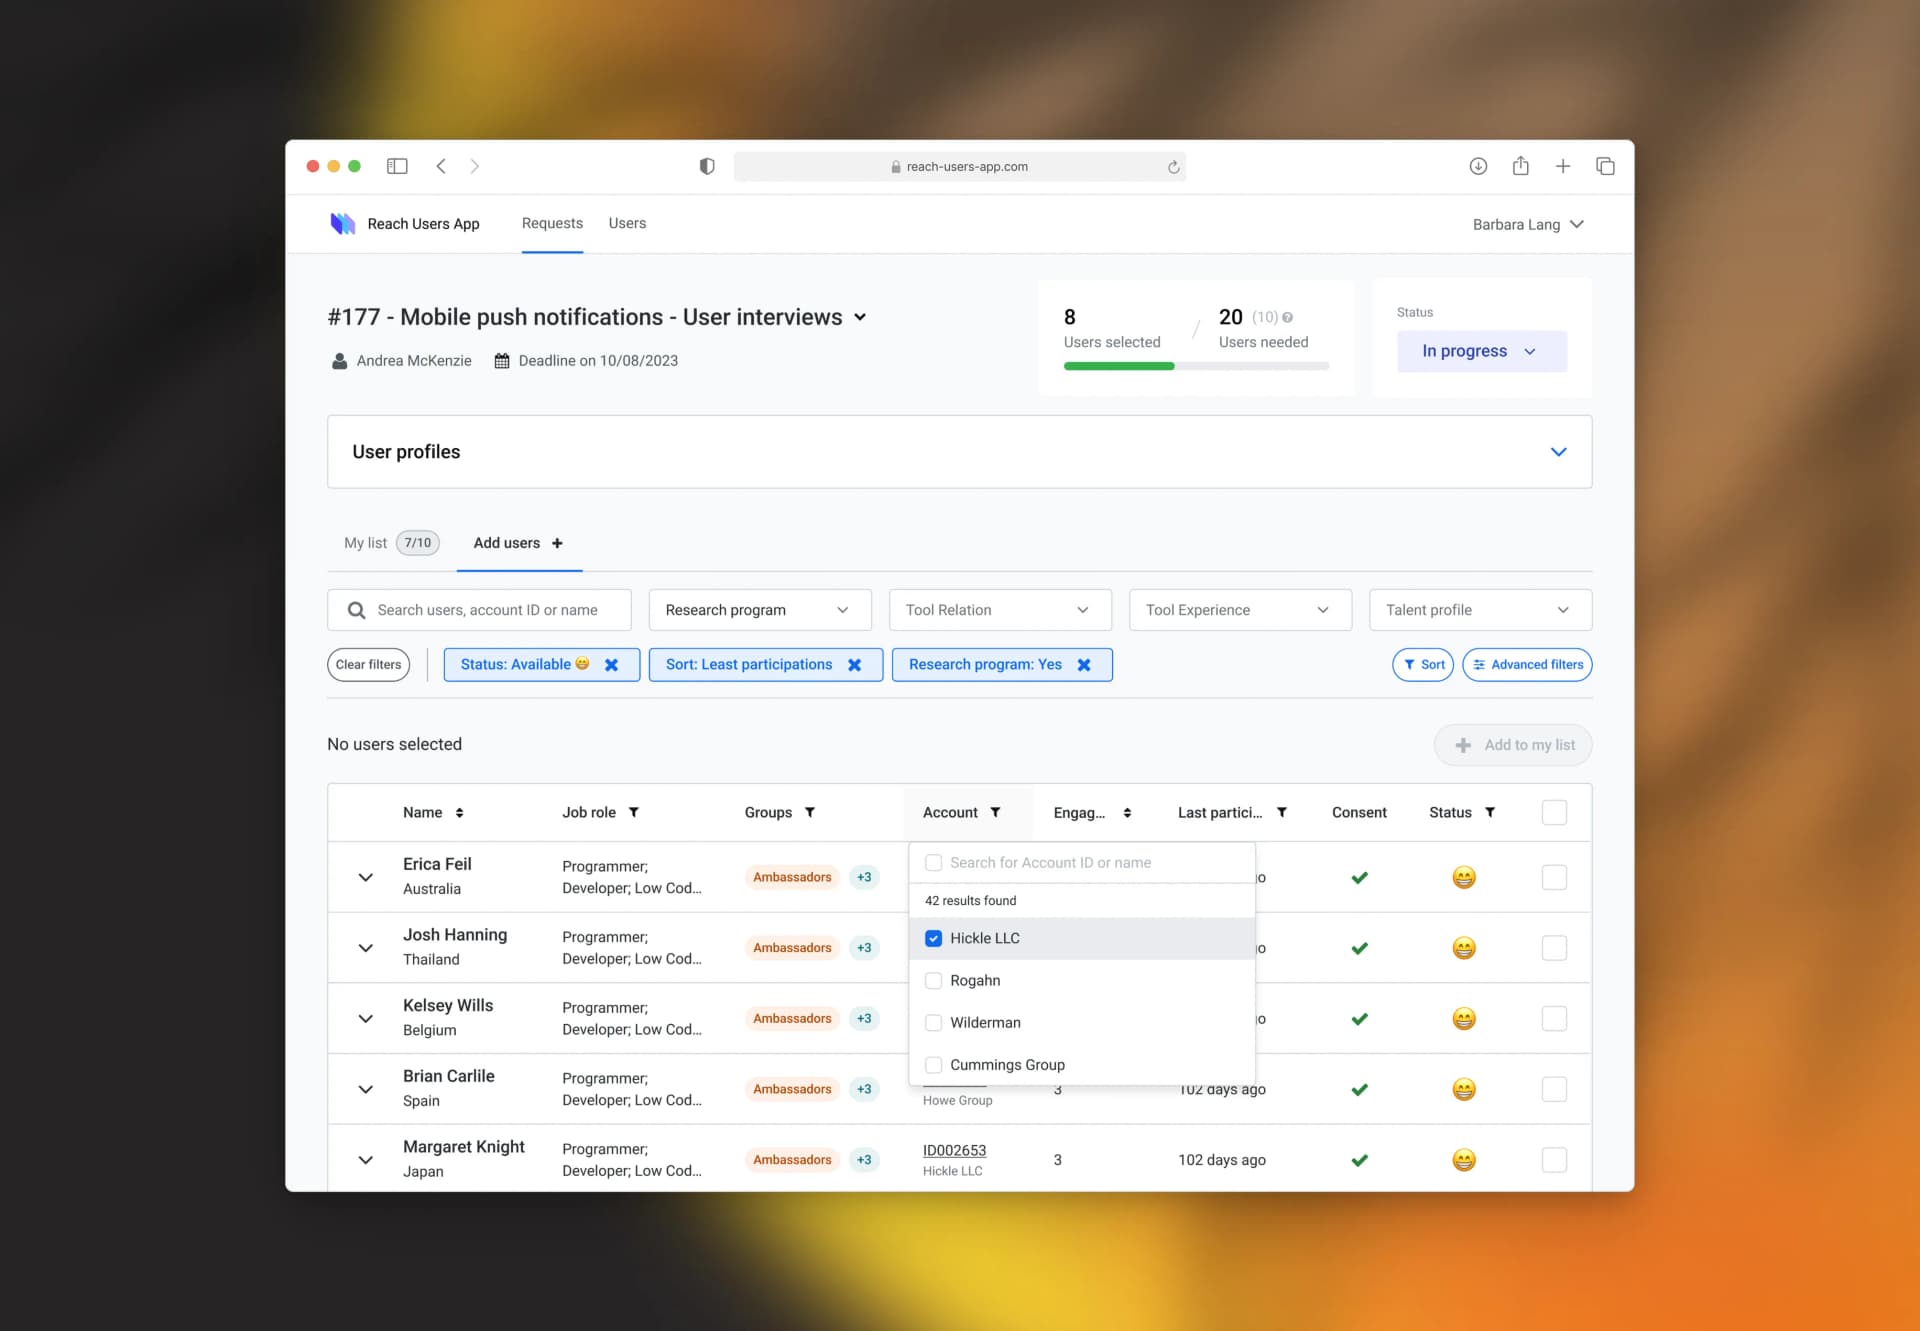
Task: Open the Barbara Lang account menu
Action: coord(1528,224)
